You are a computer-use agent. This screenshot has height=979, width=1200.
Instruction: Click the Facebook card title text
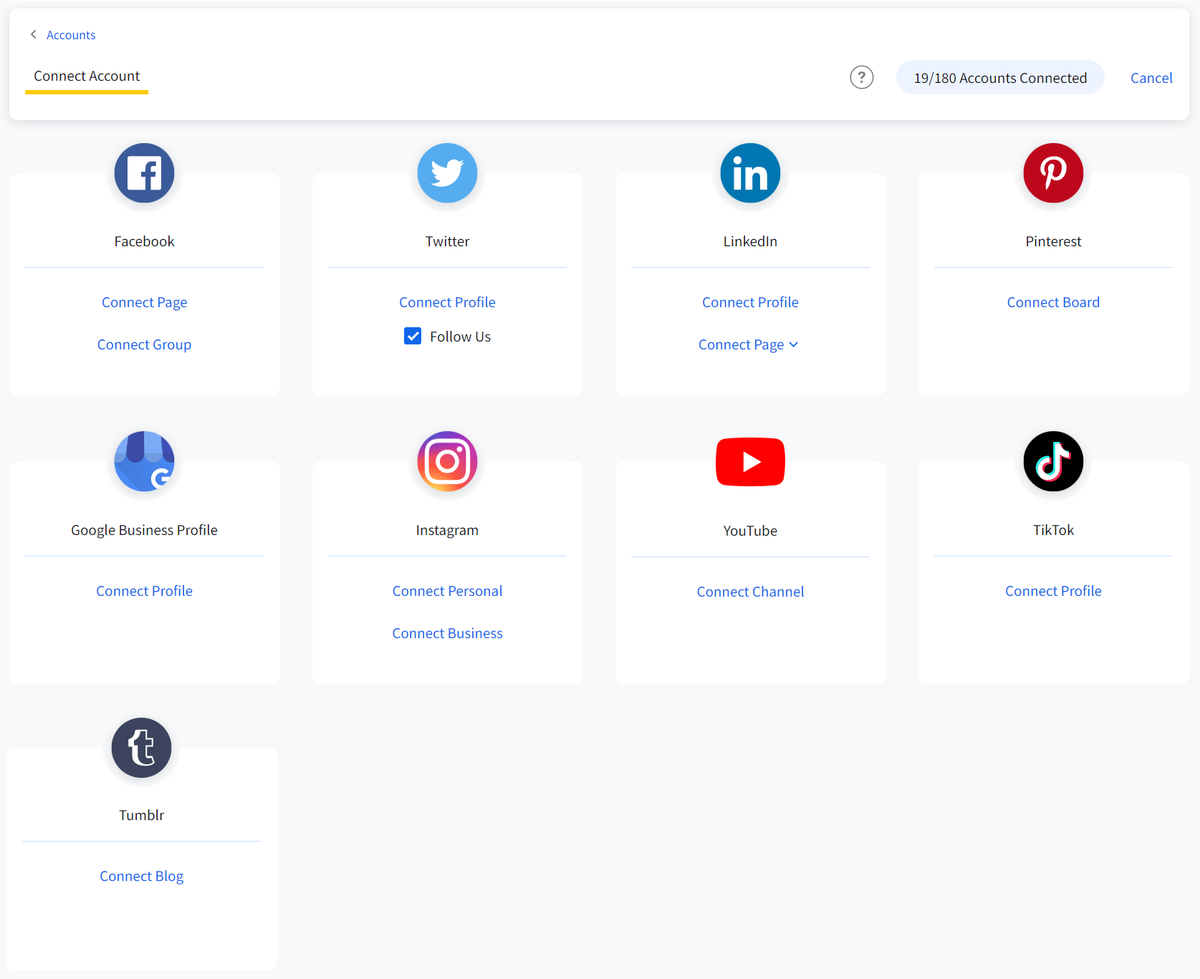(144, 241)
